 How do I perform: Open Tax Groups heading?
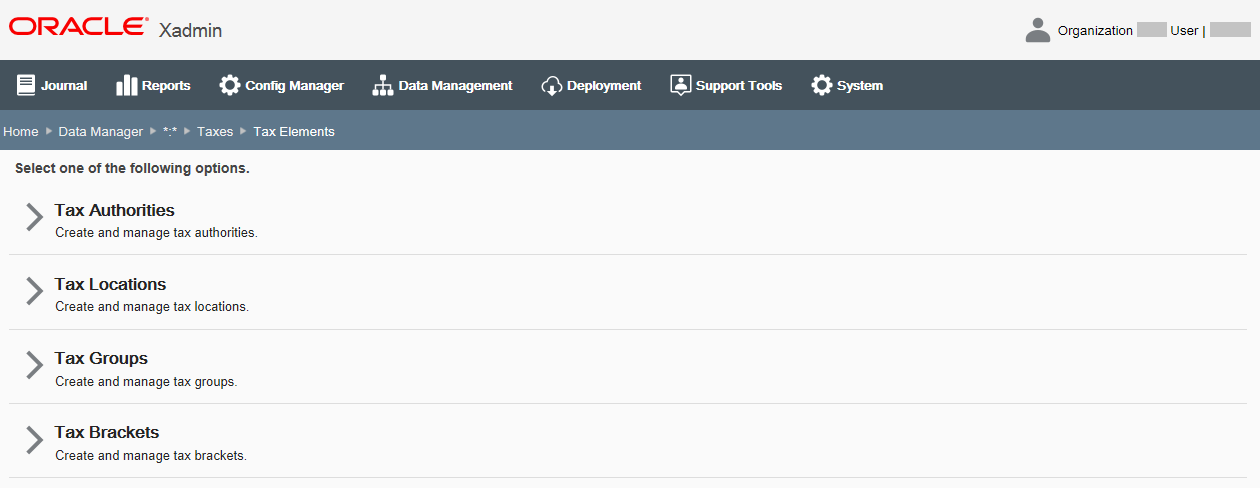pyautogui.click(x=101, y=358)
